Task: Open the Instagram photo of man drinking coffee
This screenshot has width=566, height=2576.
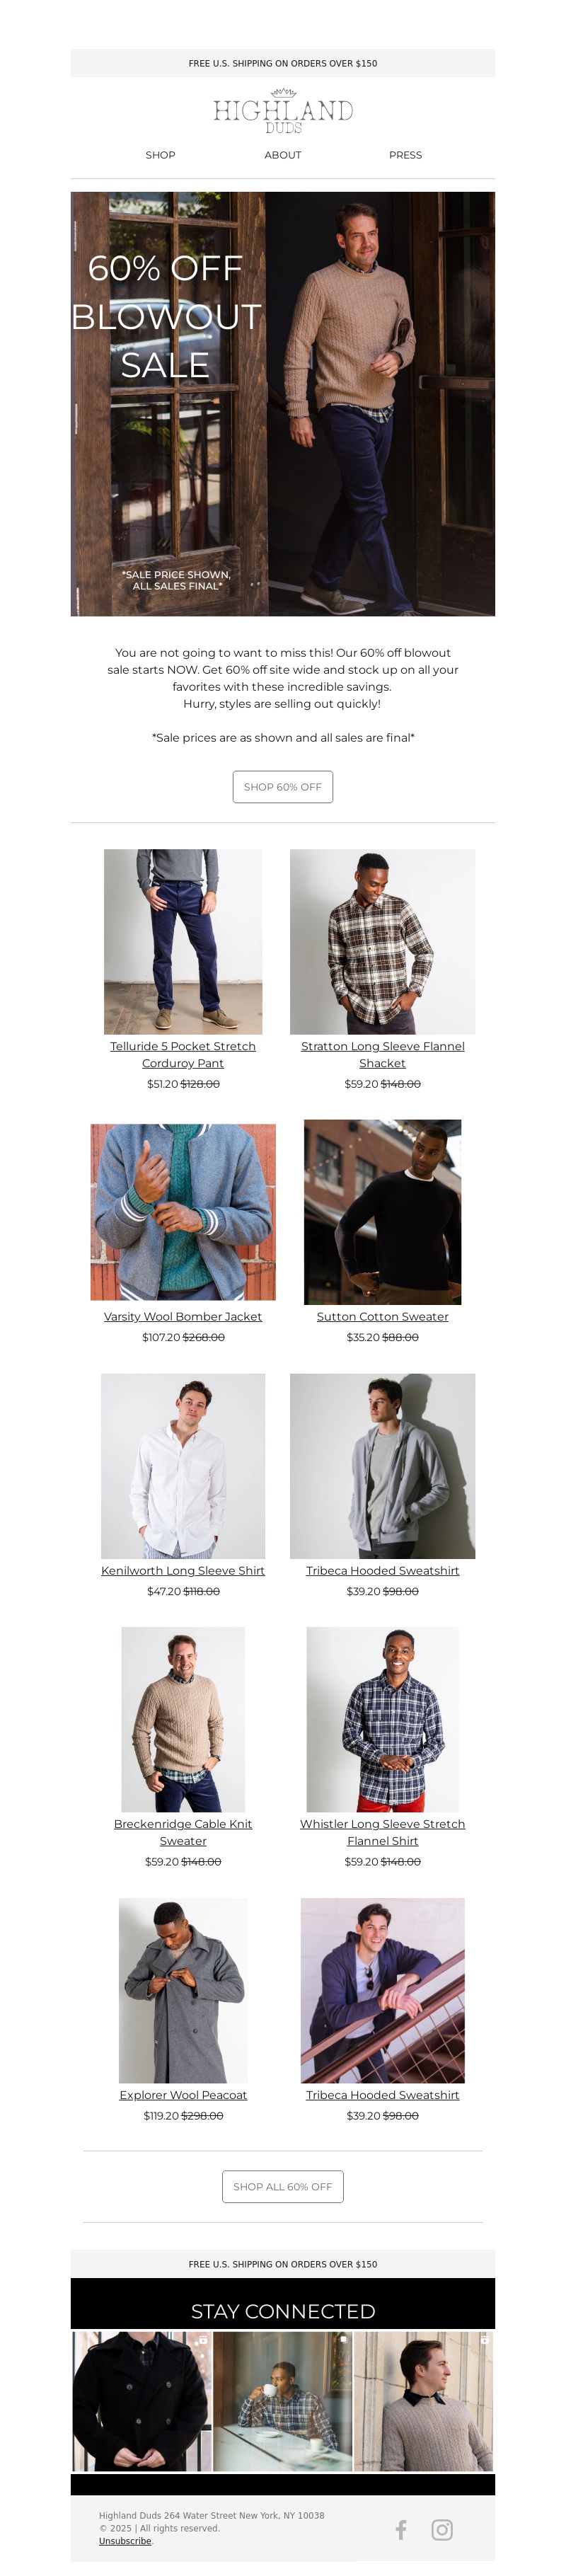Action: click(283, 2401)
